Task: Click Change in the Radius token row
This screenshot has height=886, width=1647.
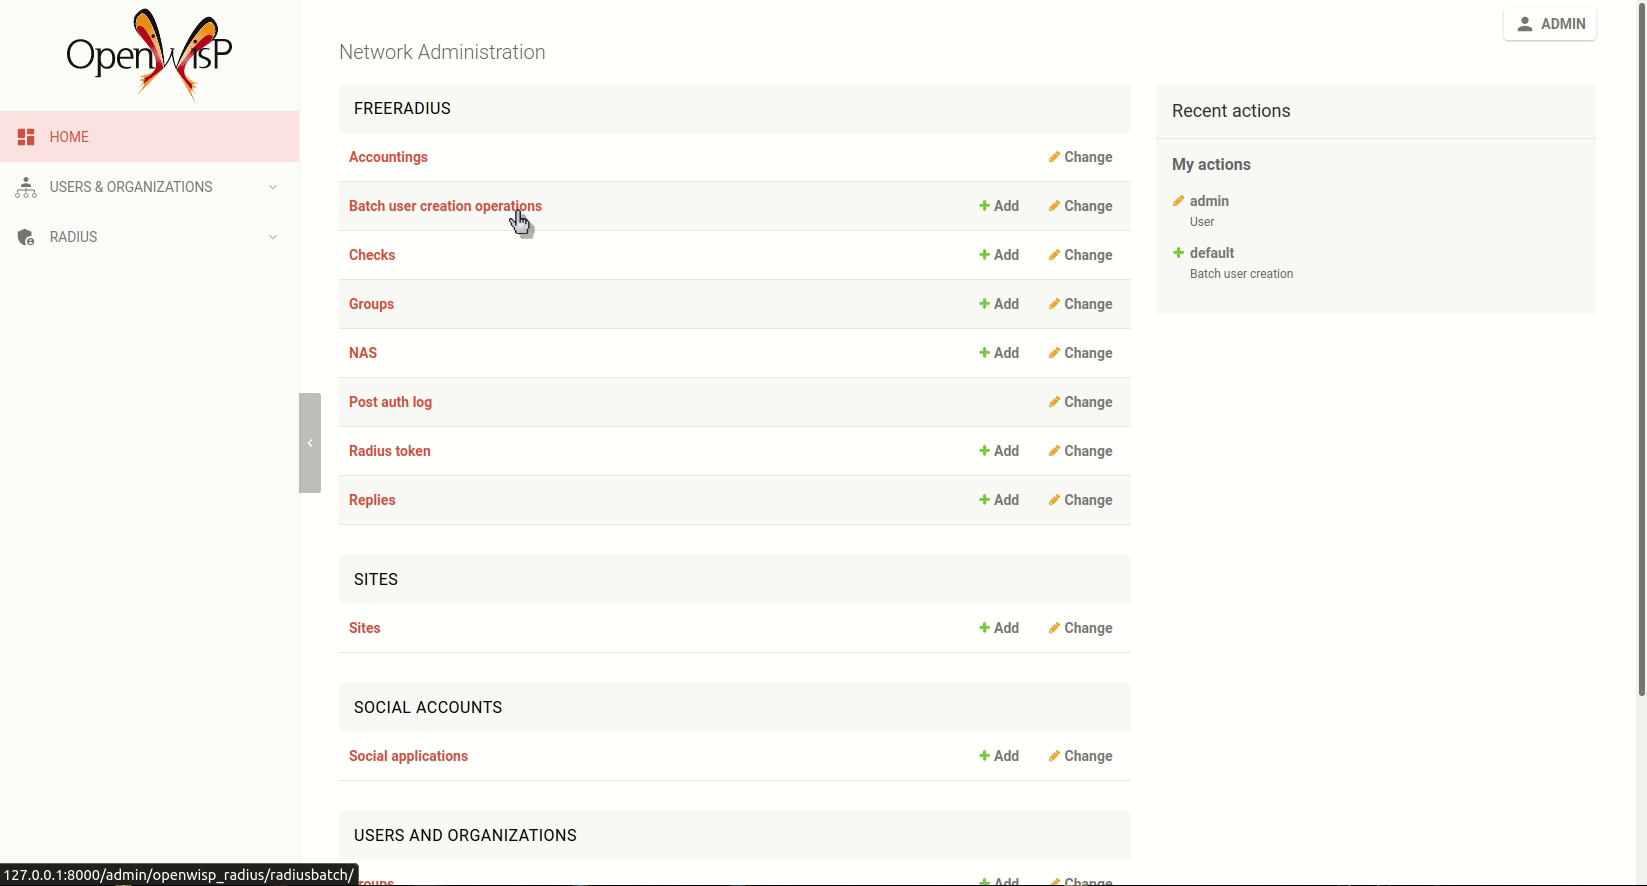Action: pos(1080,451)
